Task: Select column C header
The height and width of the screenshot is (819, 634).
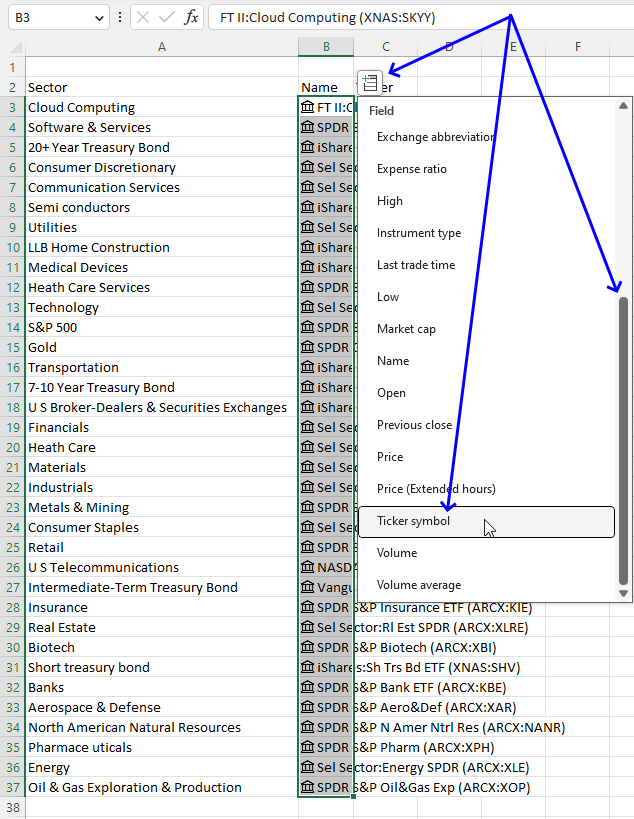Action: click(x=386, y=47)
